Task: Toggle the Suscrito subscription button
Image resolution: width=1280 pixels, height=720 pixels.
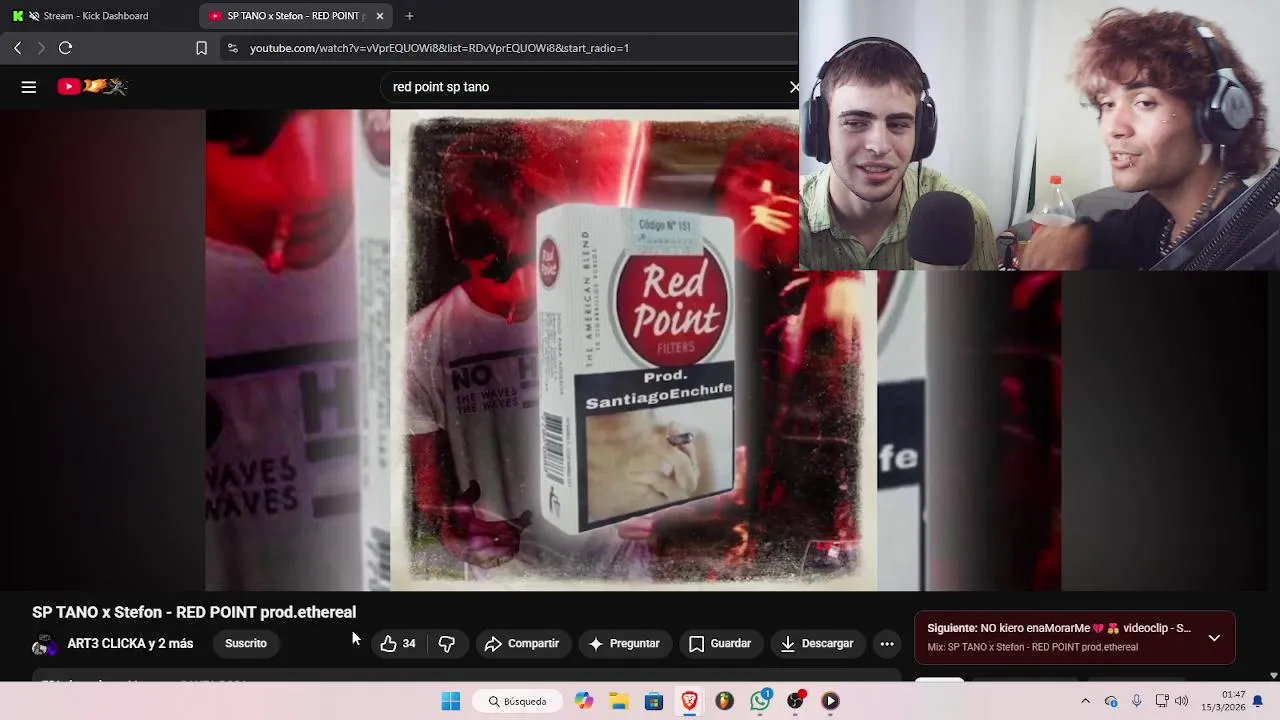Action: click(x=246, y=644)
